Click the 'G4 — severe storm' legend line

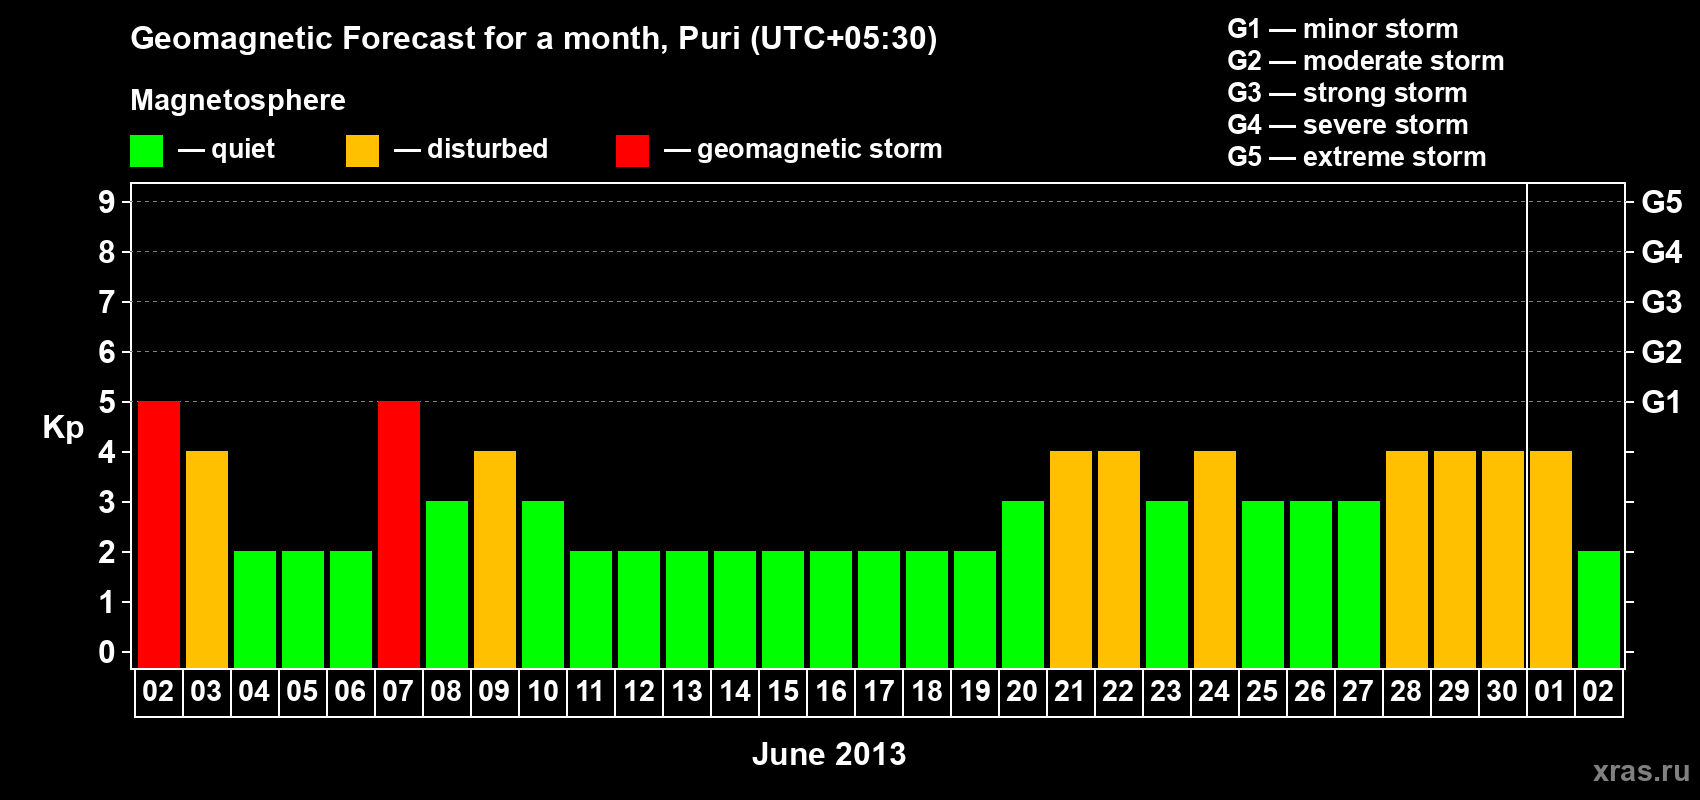1348,125
